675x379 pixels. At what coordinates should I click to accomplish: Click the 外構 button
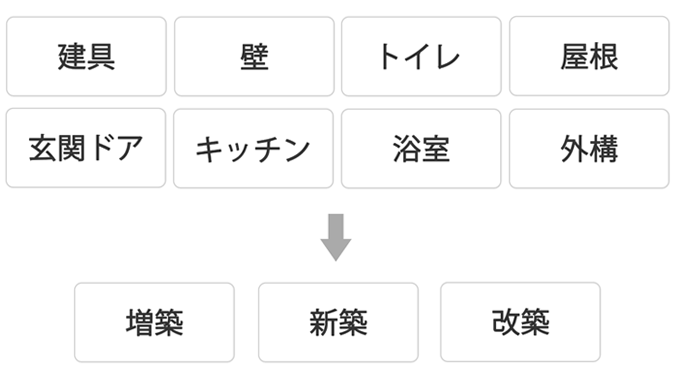[589, 149]
